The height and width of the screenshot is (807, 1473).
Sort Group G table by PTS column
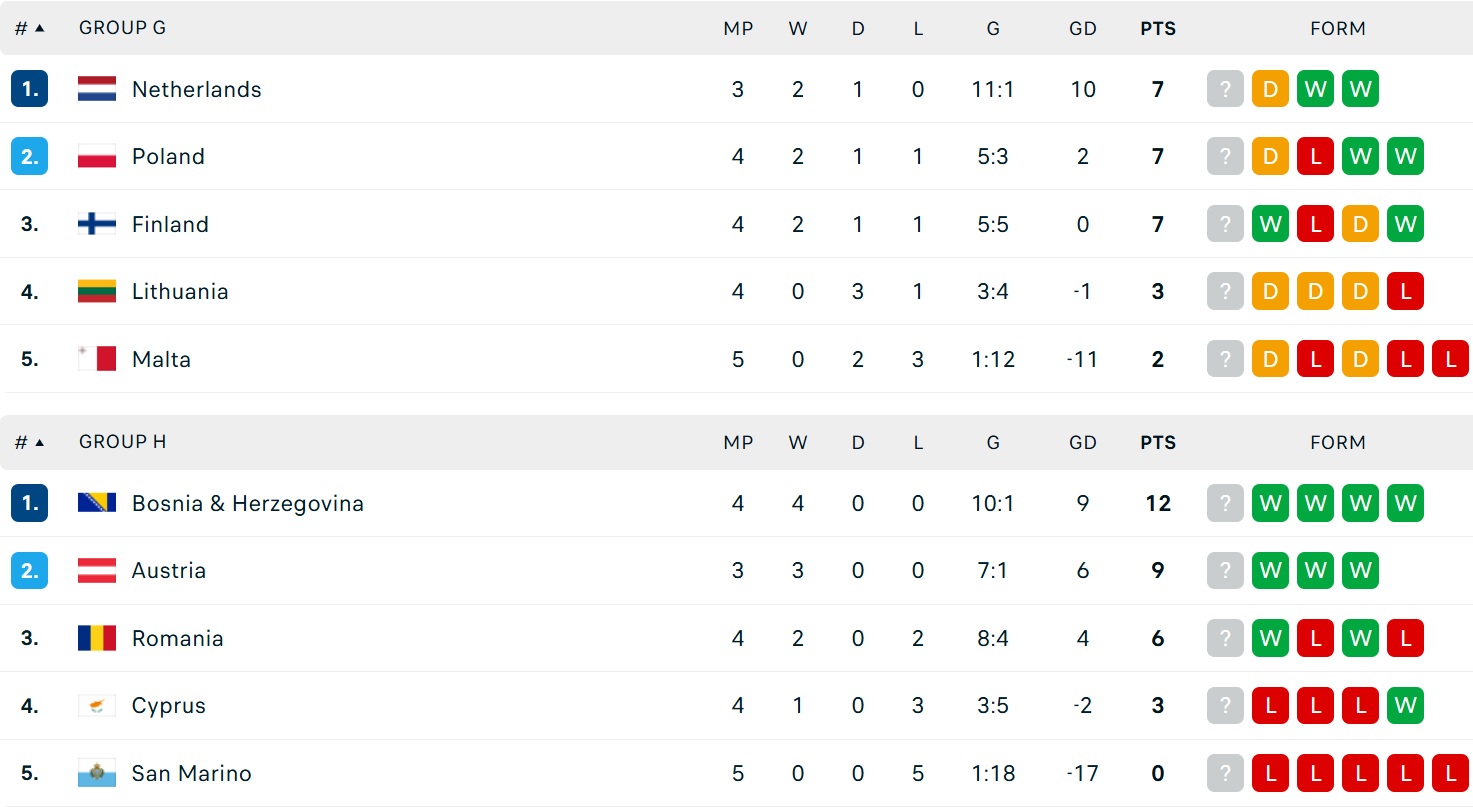click(x=1158, y=28)
